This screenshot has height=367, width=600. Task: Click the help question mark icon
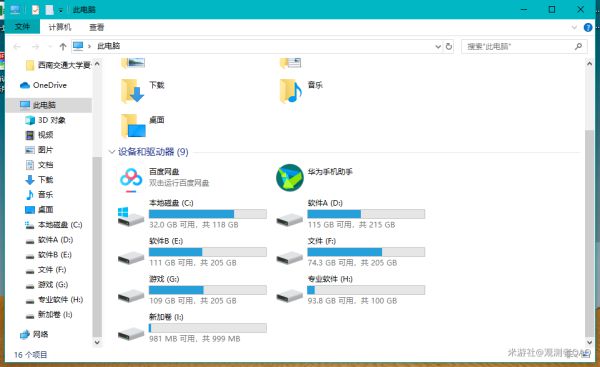coord(588,28)
